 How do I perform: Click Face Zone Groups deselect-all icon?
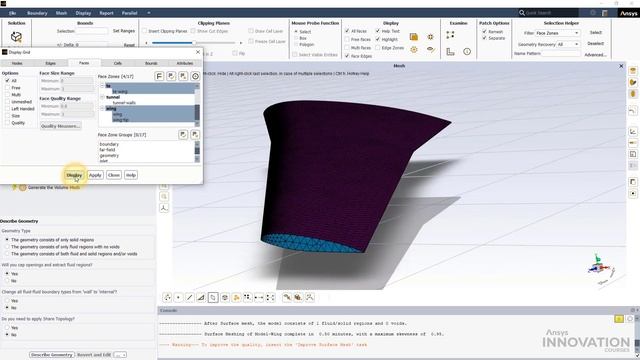click(195, 135)
